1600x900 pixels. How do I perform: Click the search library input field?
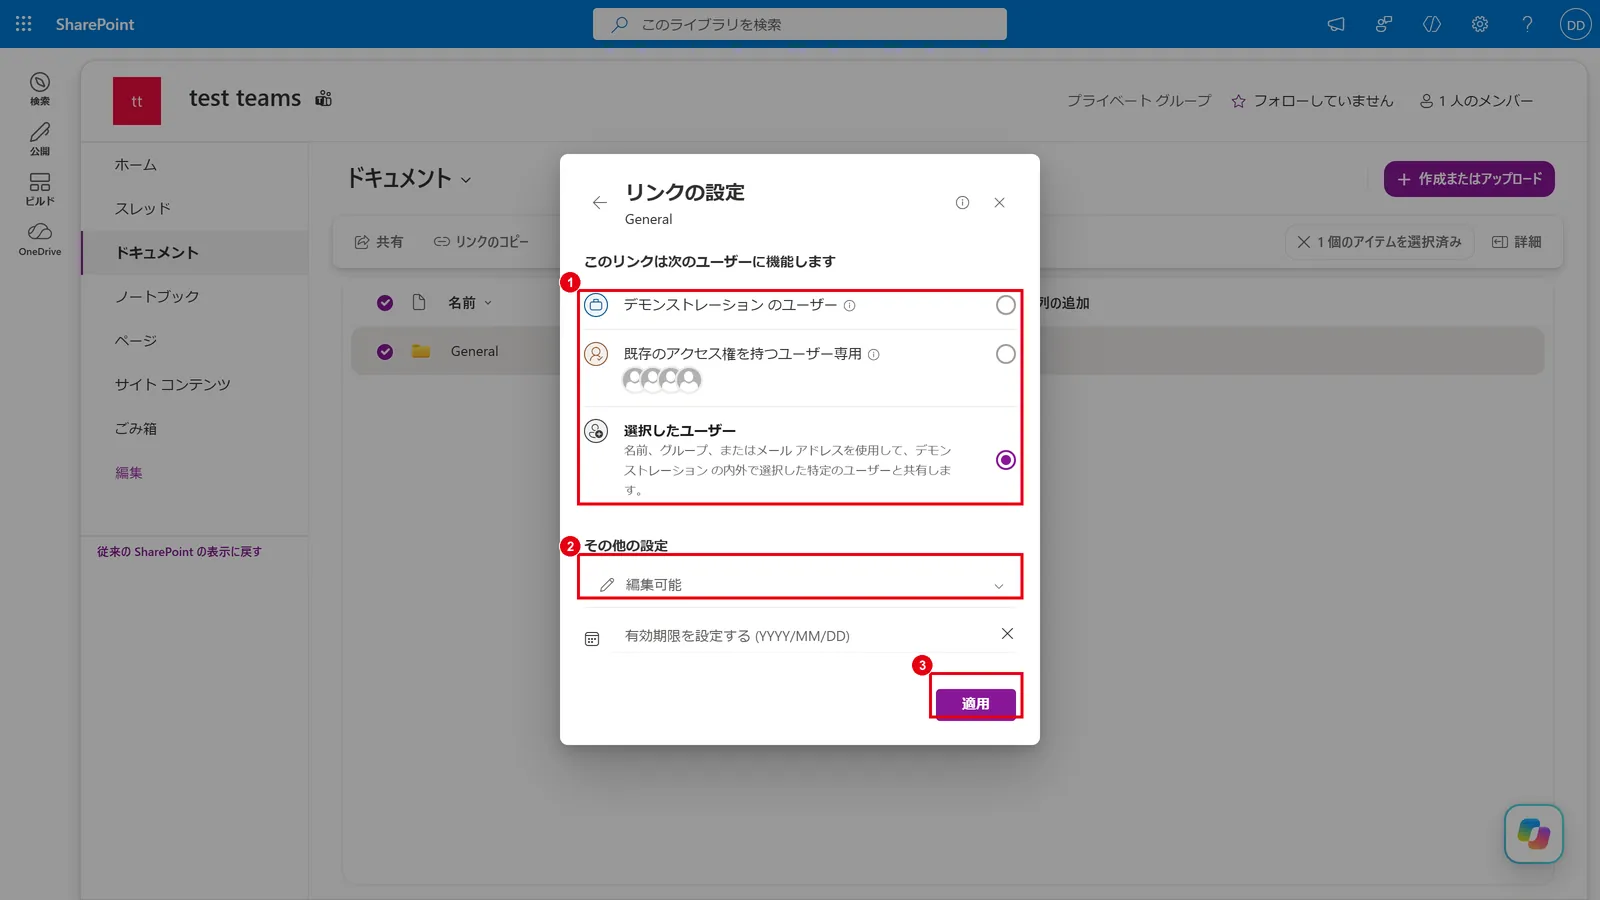800,24
